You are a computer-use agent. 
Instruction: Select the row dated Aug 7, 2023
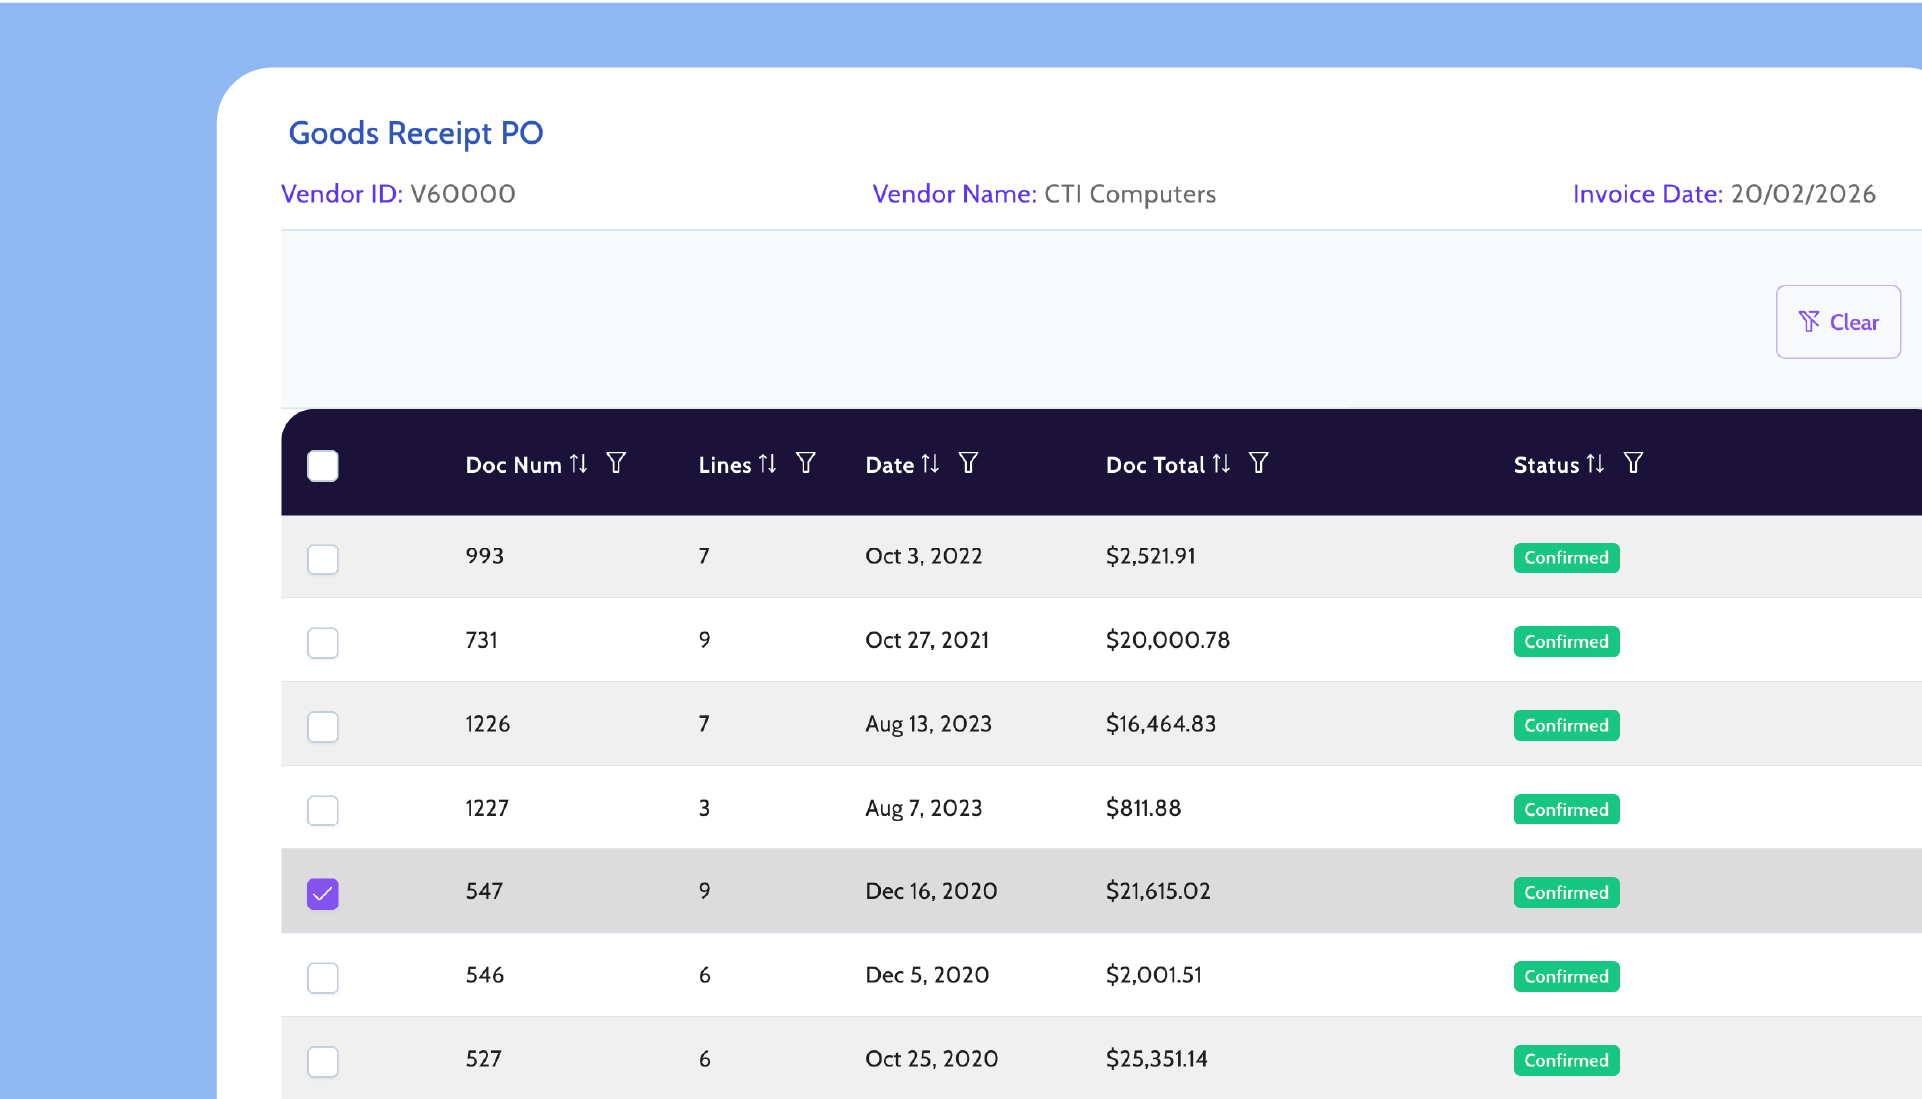pyautogui.click(x=323, y=810)
